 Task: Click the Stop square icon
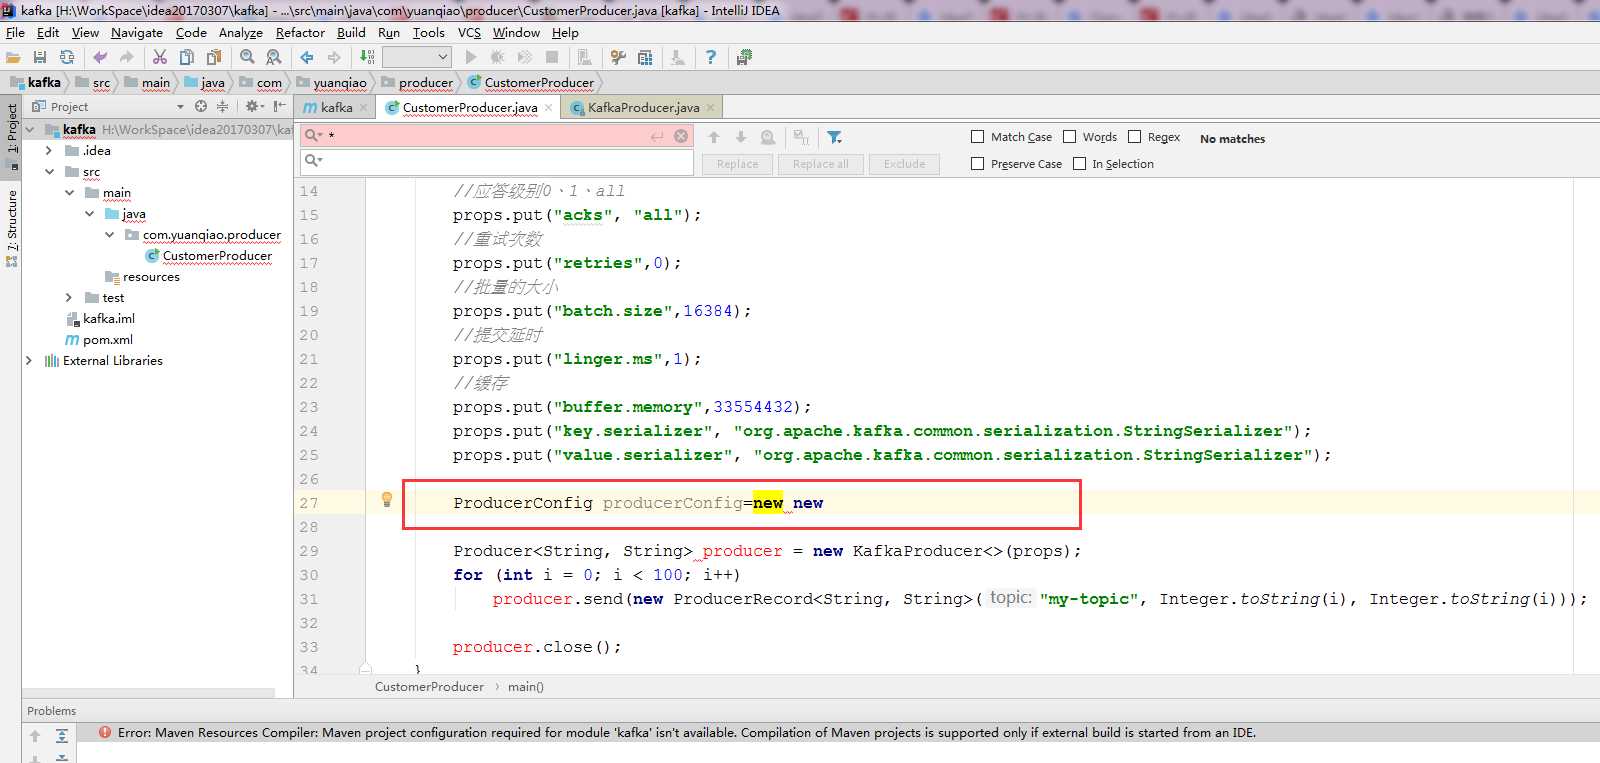pyautogui.click(x=552, y=58)
